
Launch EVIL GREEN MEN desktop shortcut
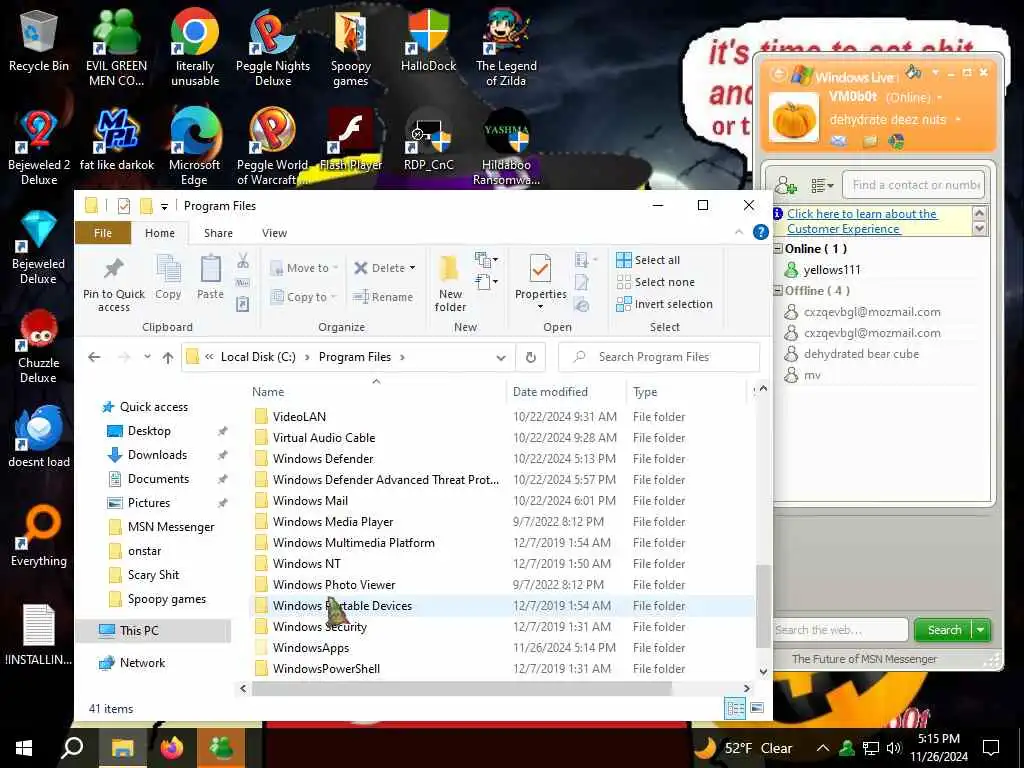(116, 49)
